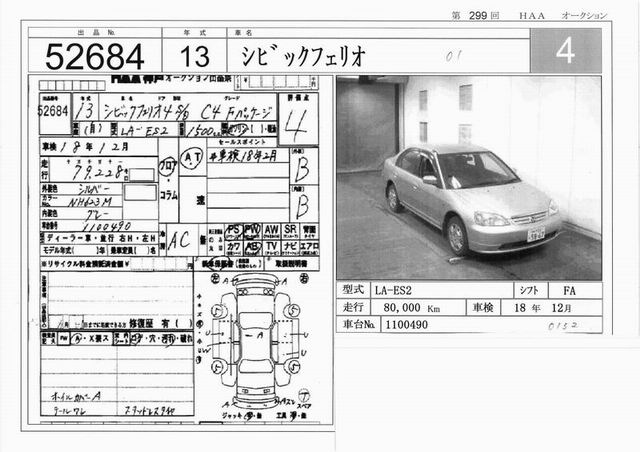
Task: Click the handwritten 評価点 score 4
Action: (296, 126)
